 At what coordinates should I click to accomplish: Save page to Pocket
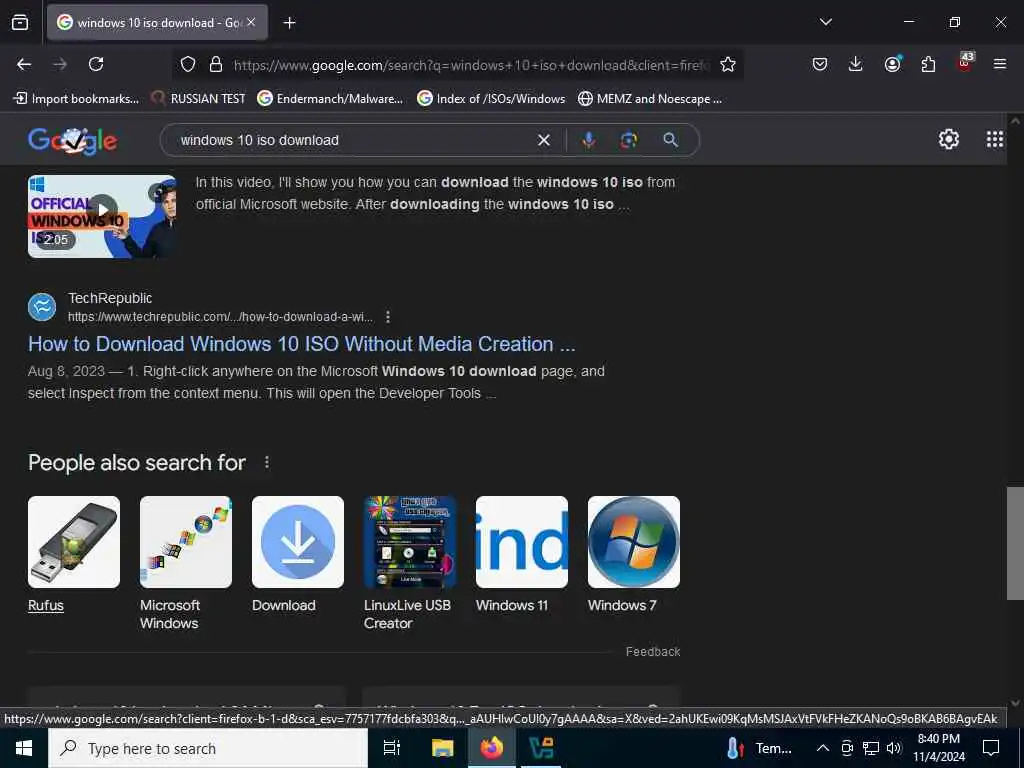point(820,64)
